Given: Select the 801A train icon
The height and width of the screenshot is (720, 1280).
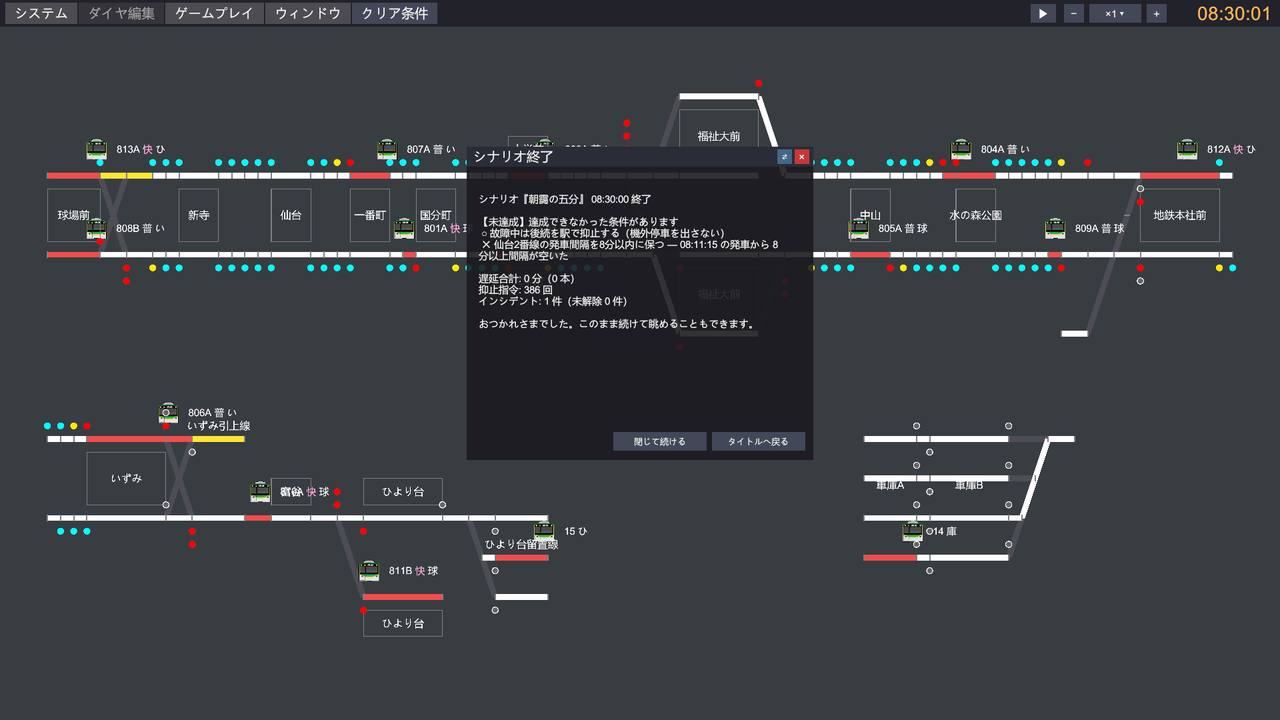Looking at the screenshot, I should [404, 229].
